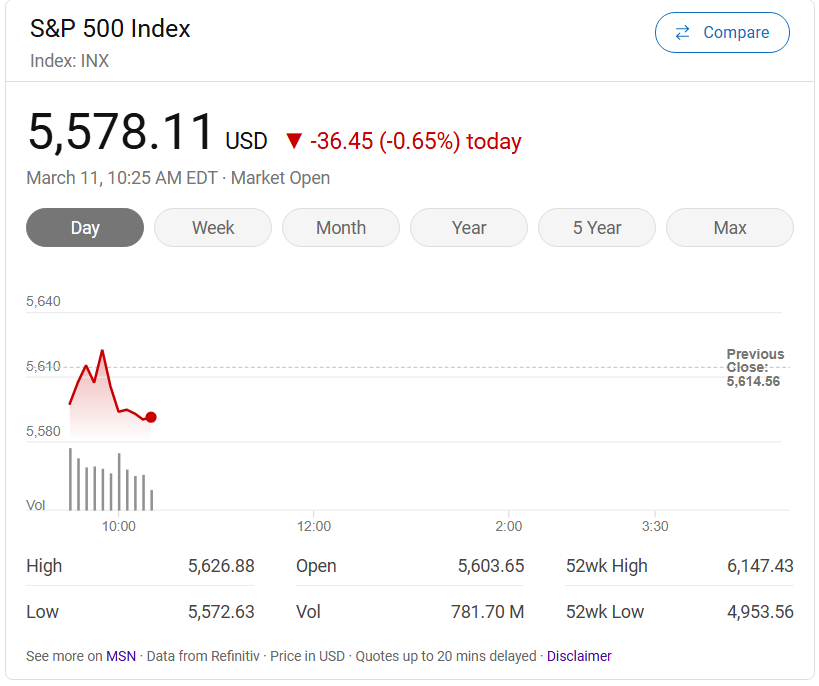Viewport: 819px width, 686px height.
Task: Show the Month chart range
Action: coord(341,228)
